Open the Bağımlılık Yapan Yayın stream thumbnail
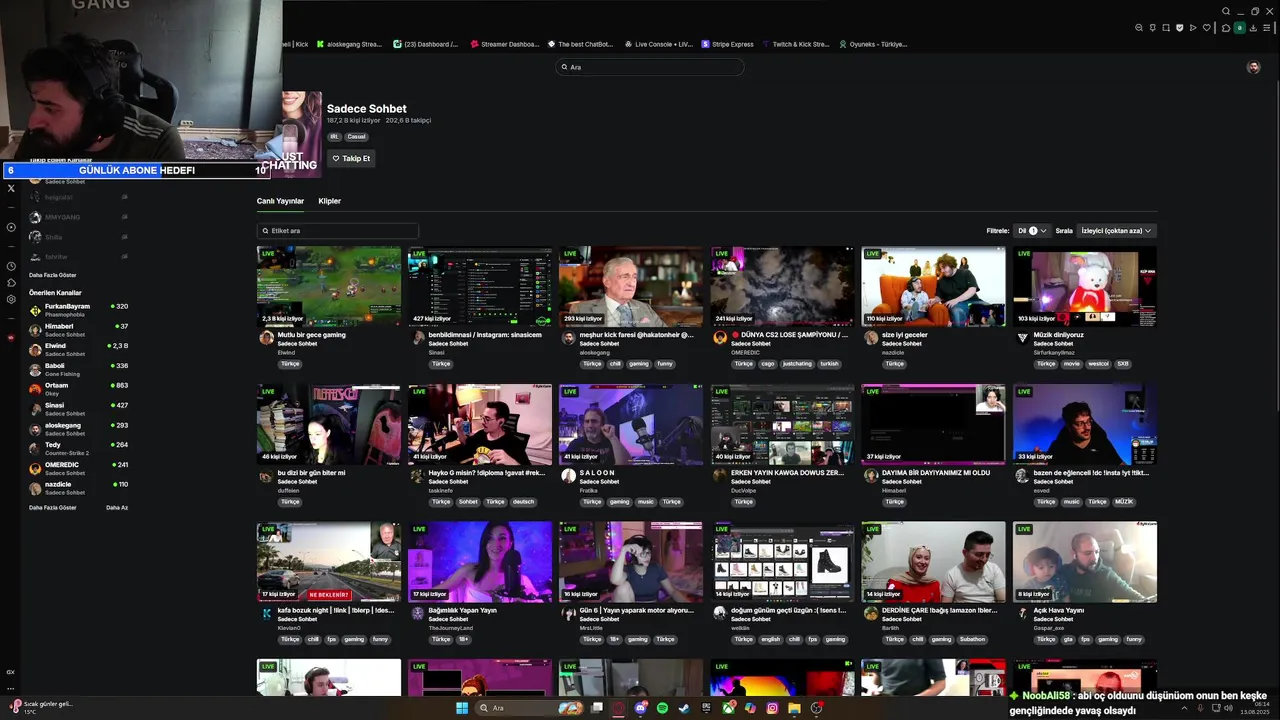 click(480, 562)
